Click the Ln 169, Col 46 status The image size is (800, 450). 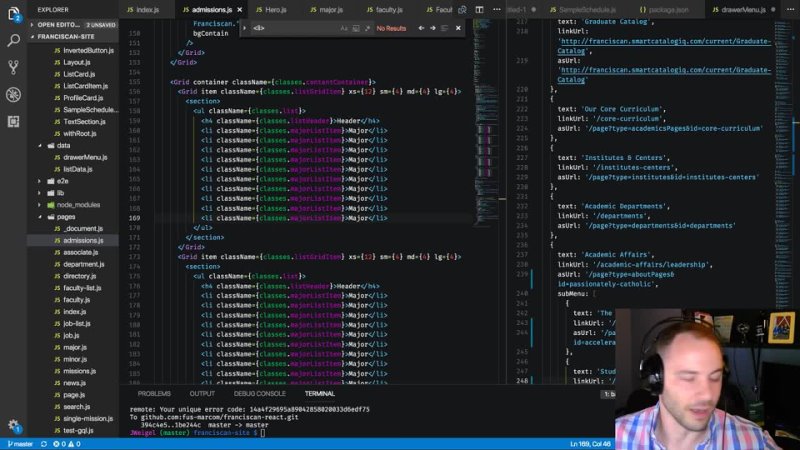point(590,444)
